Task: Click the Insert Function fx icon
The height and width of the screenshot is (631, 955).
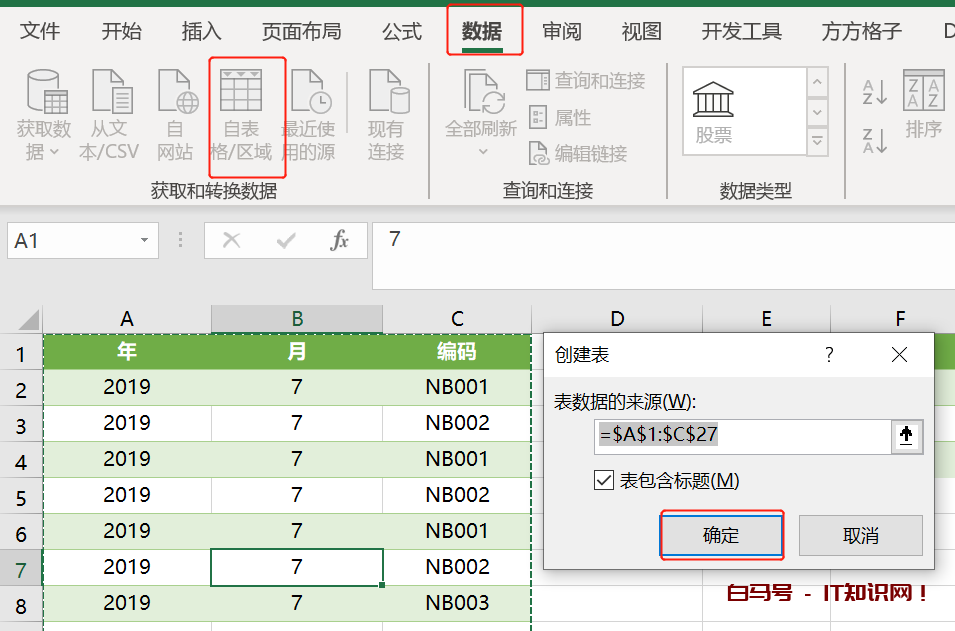Action: point(337,240)
